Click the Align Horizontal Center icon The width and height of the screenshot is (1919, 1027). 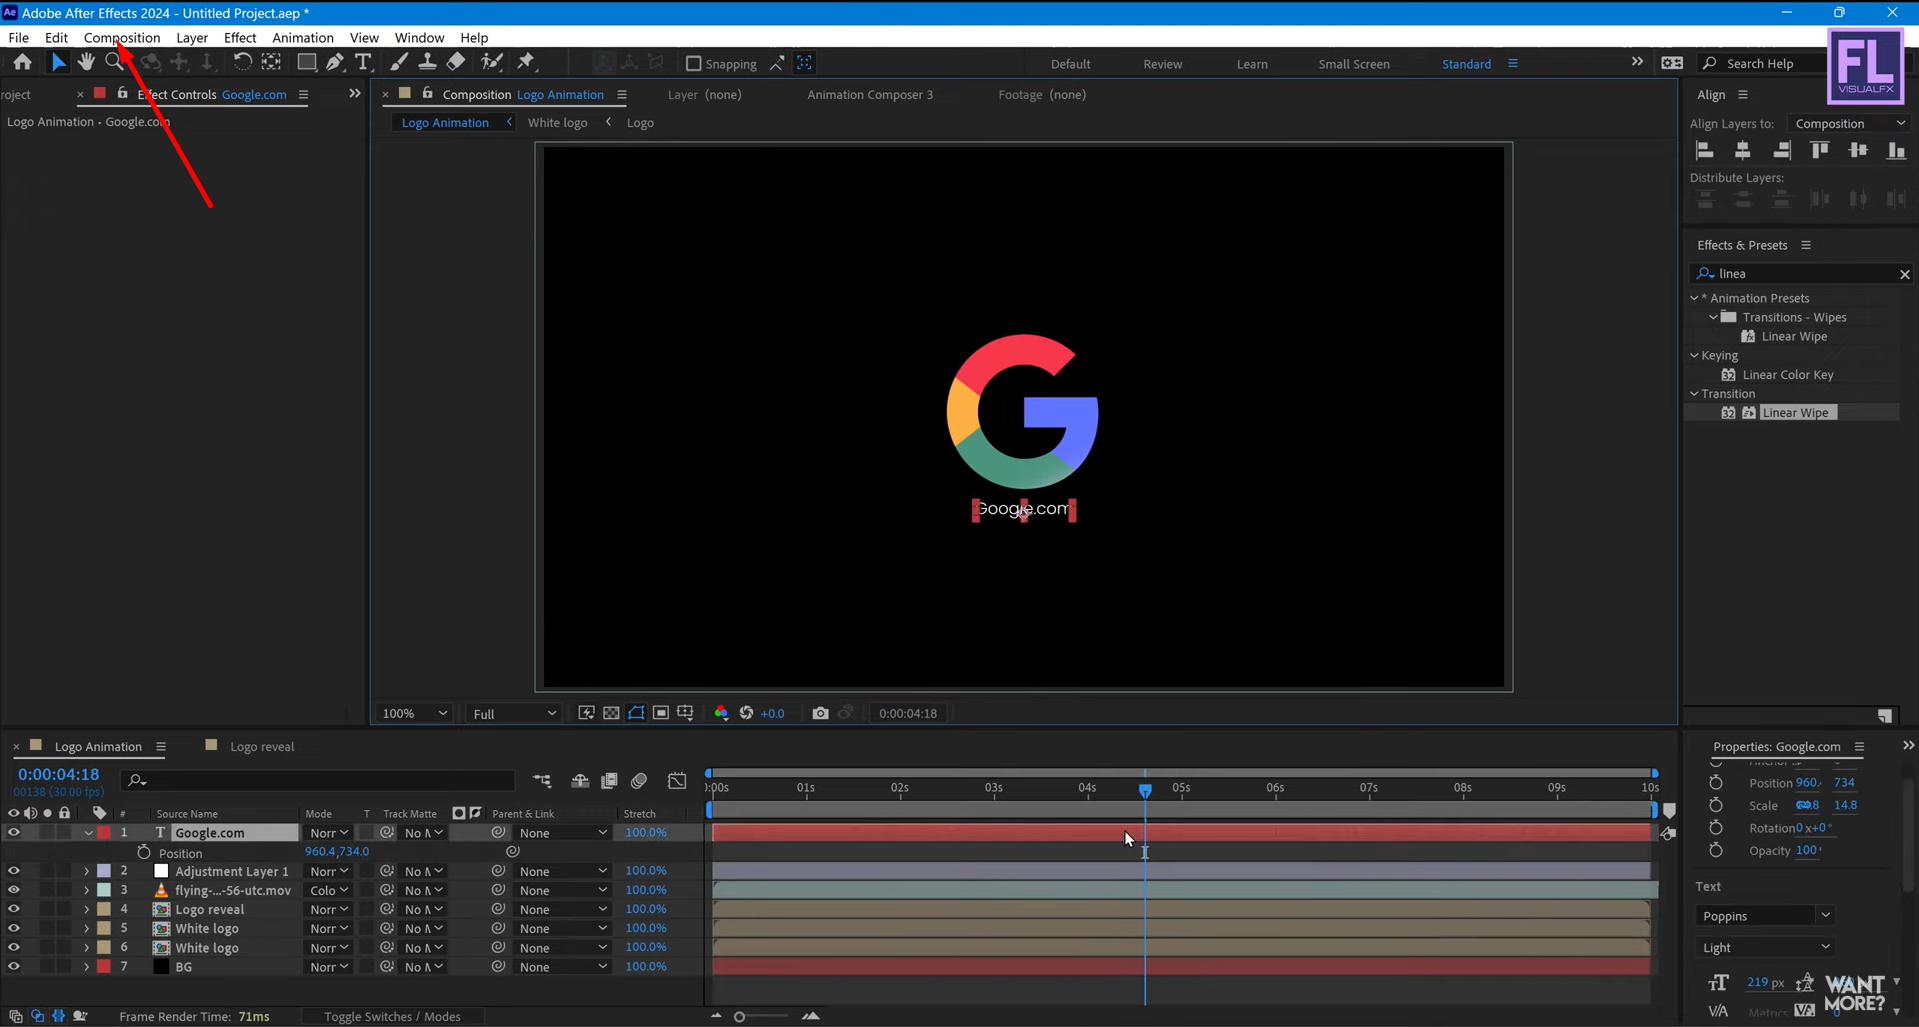coord(1743,150)
